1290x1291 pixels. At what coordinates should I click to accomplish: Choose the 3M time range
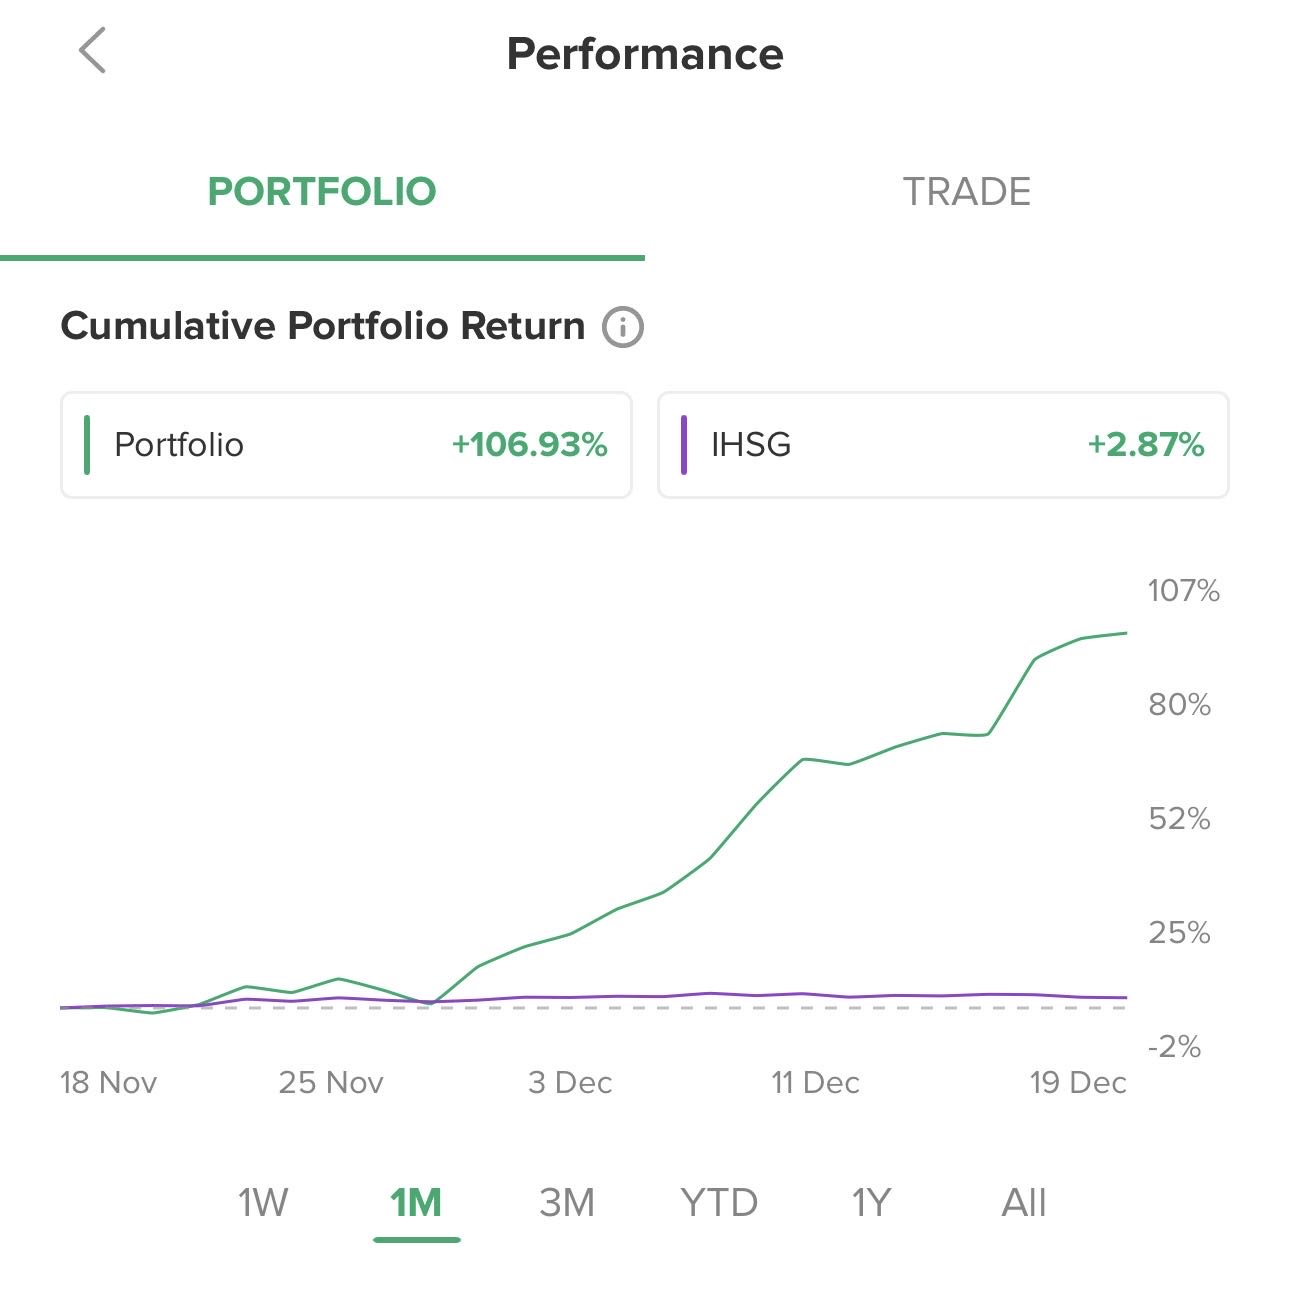click(567, 1202)
